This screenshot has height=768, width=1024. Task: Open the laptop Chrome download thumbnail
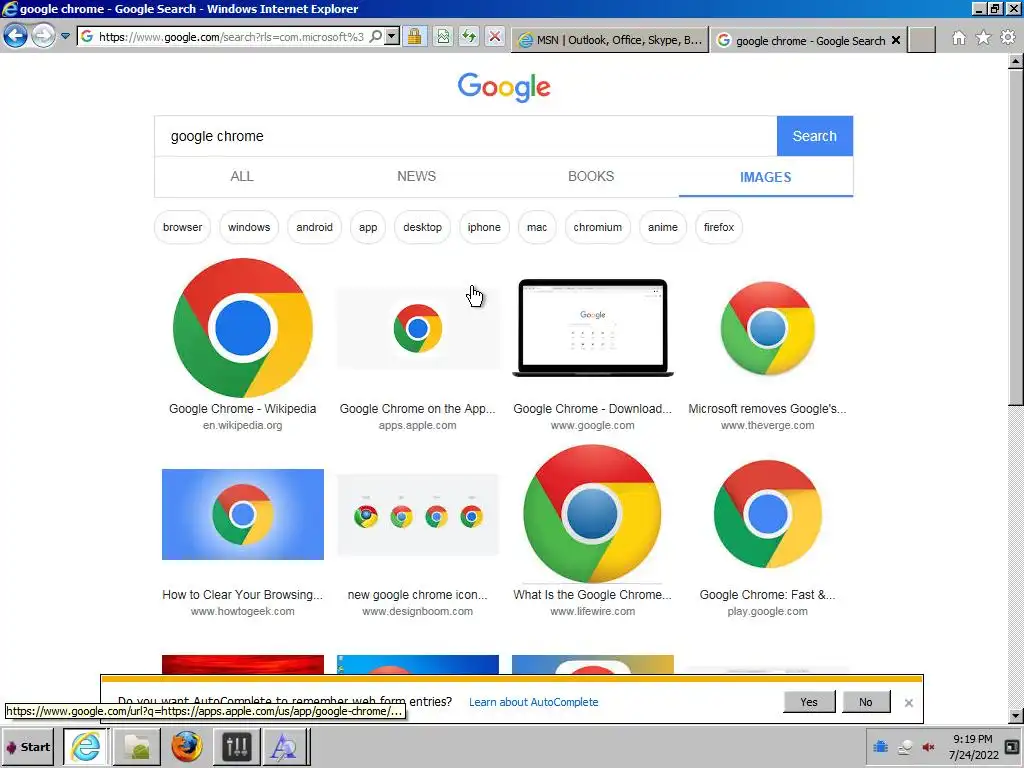(592, 328)
